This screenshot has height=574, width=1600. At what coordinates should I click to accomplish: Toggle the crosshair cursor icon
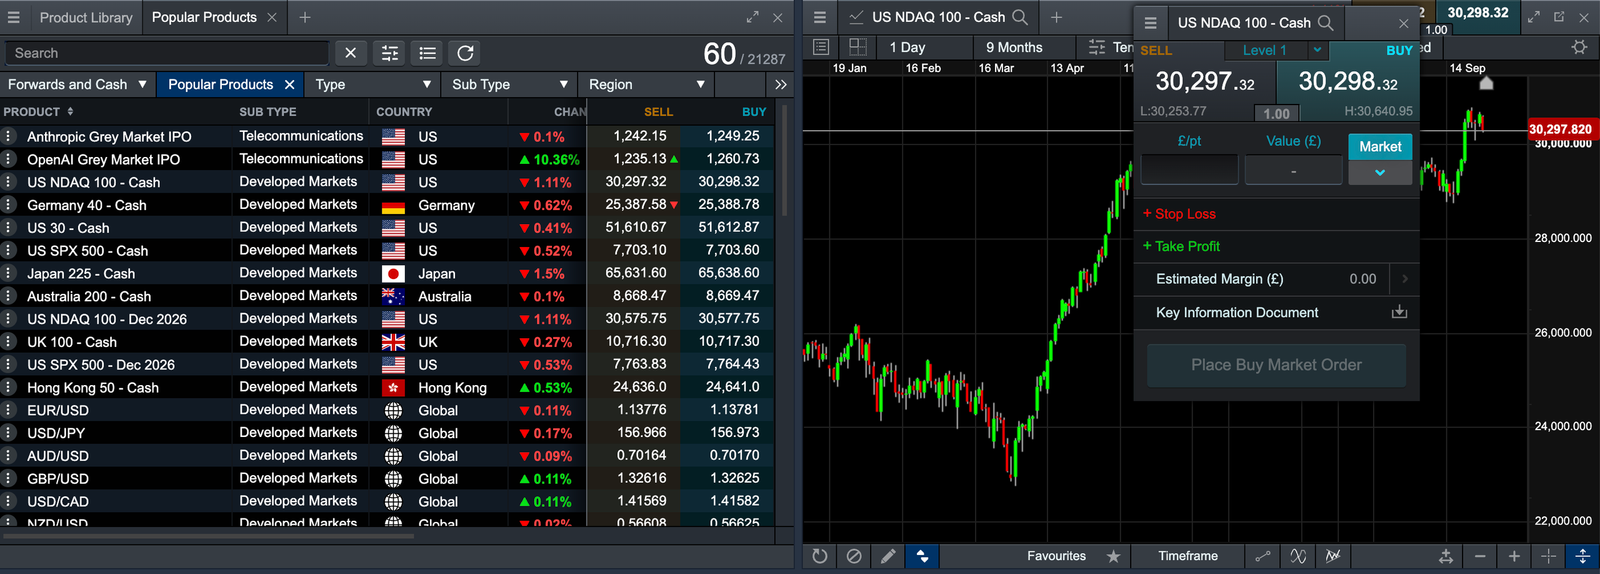(1548, 556)
